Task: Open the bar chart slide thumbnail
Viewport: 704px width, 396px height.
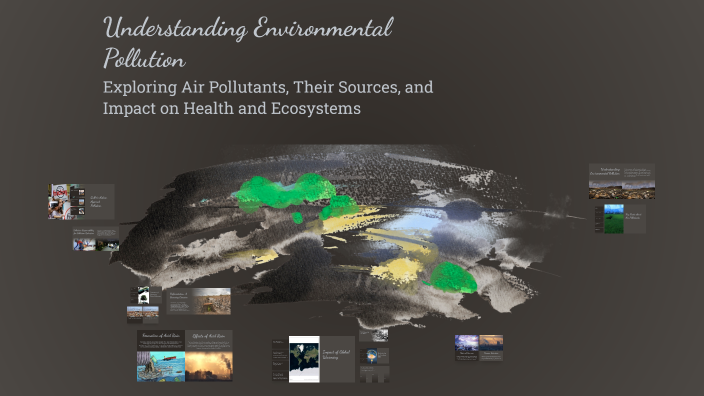Action: tap(374, 374)
